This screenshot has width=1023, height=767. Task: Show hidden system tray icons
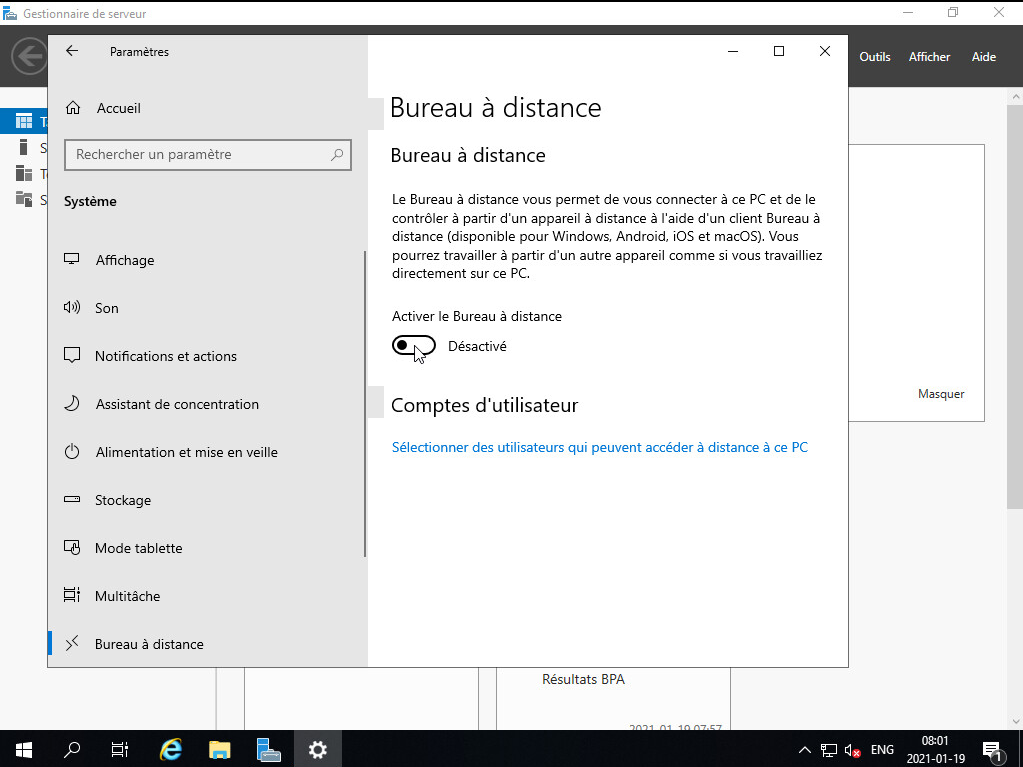point(805,750)
